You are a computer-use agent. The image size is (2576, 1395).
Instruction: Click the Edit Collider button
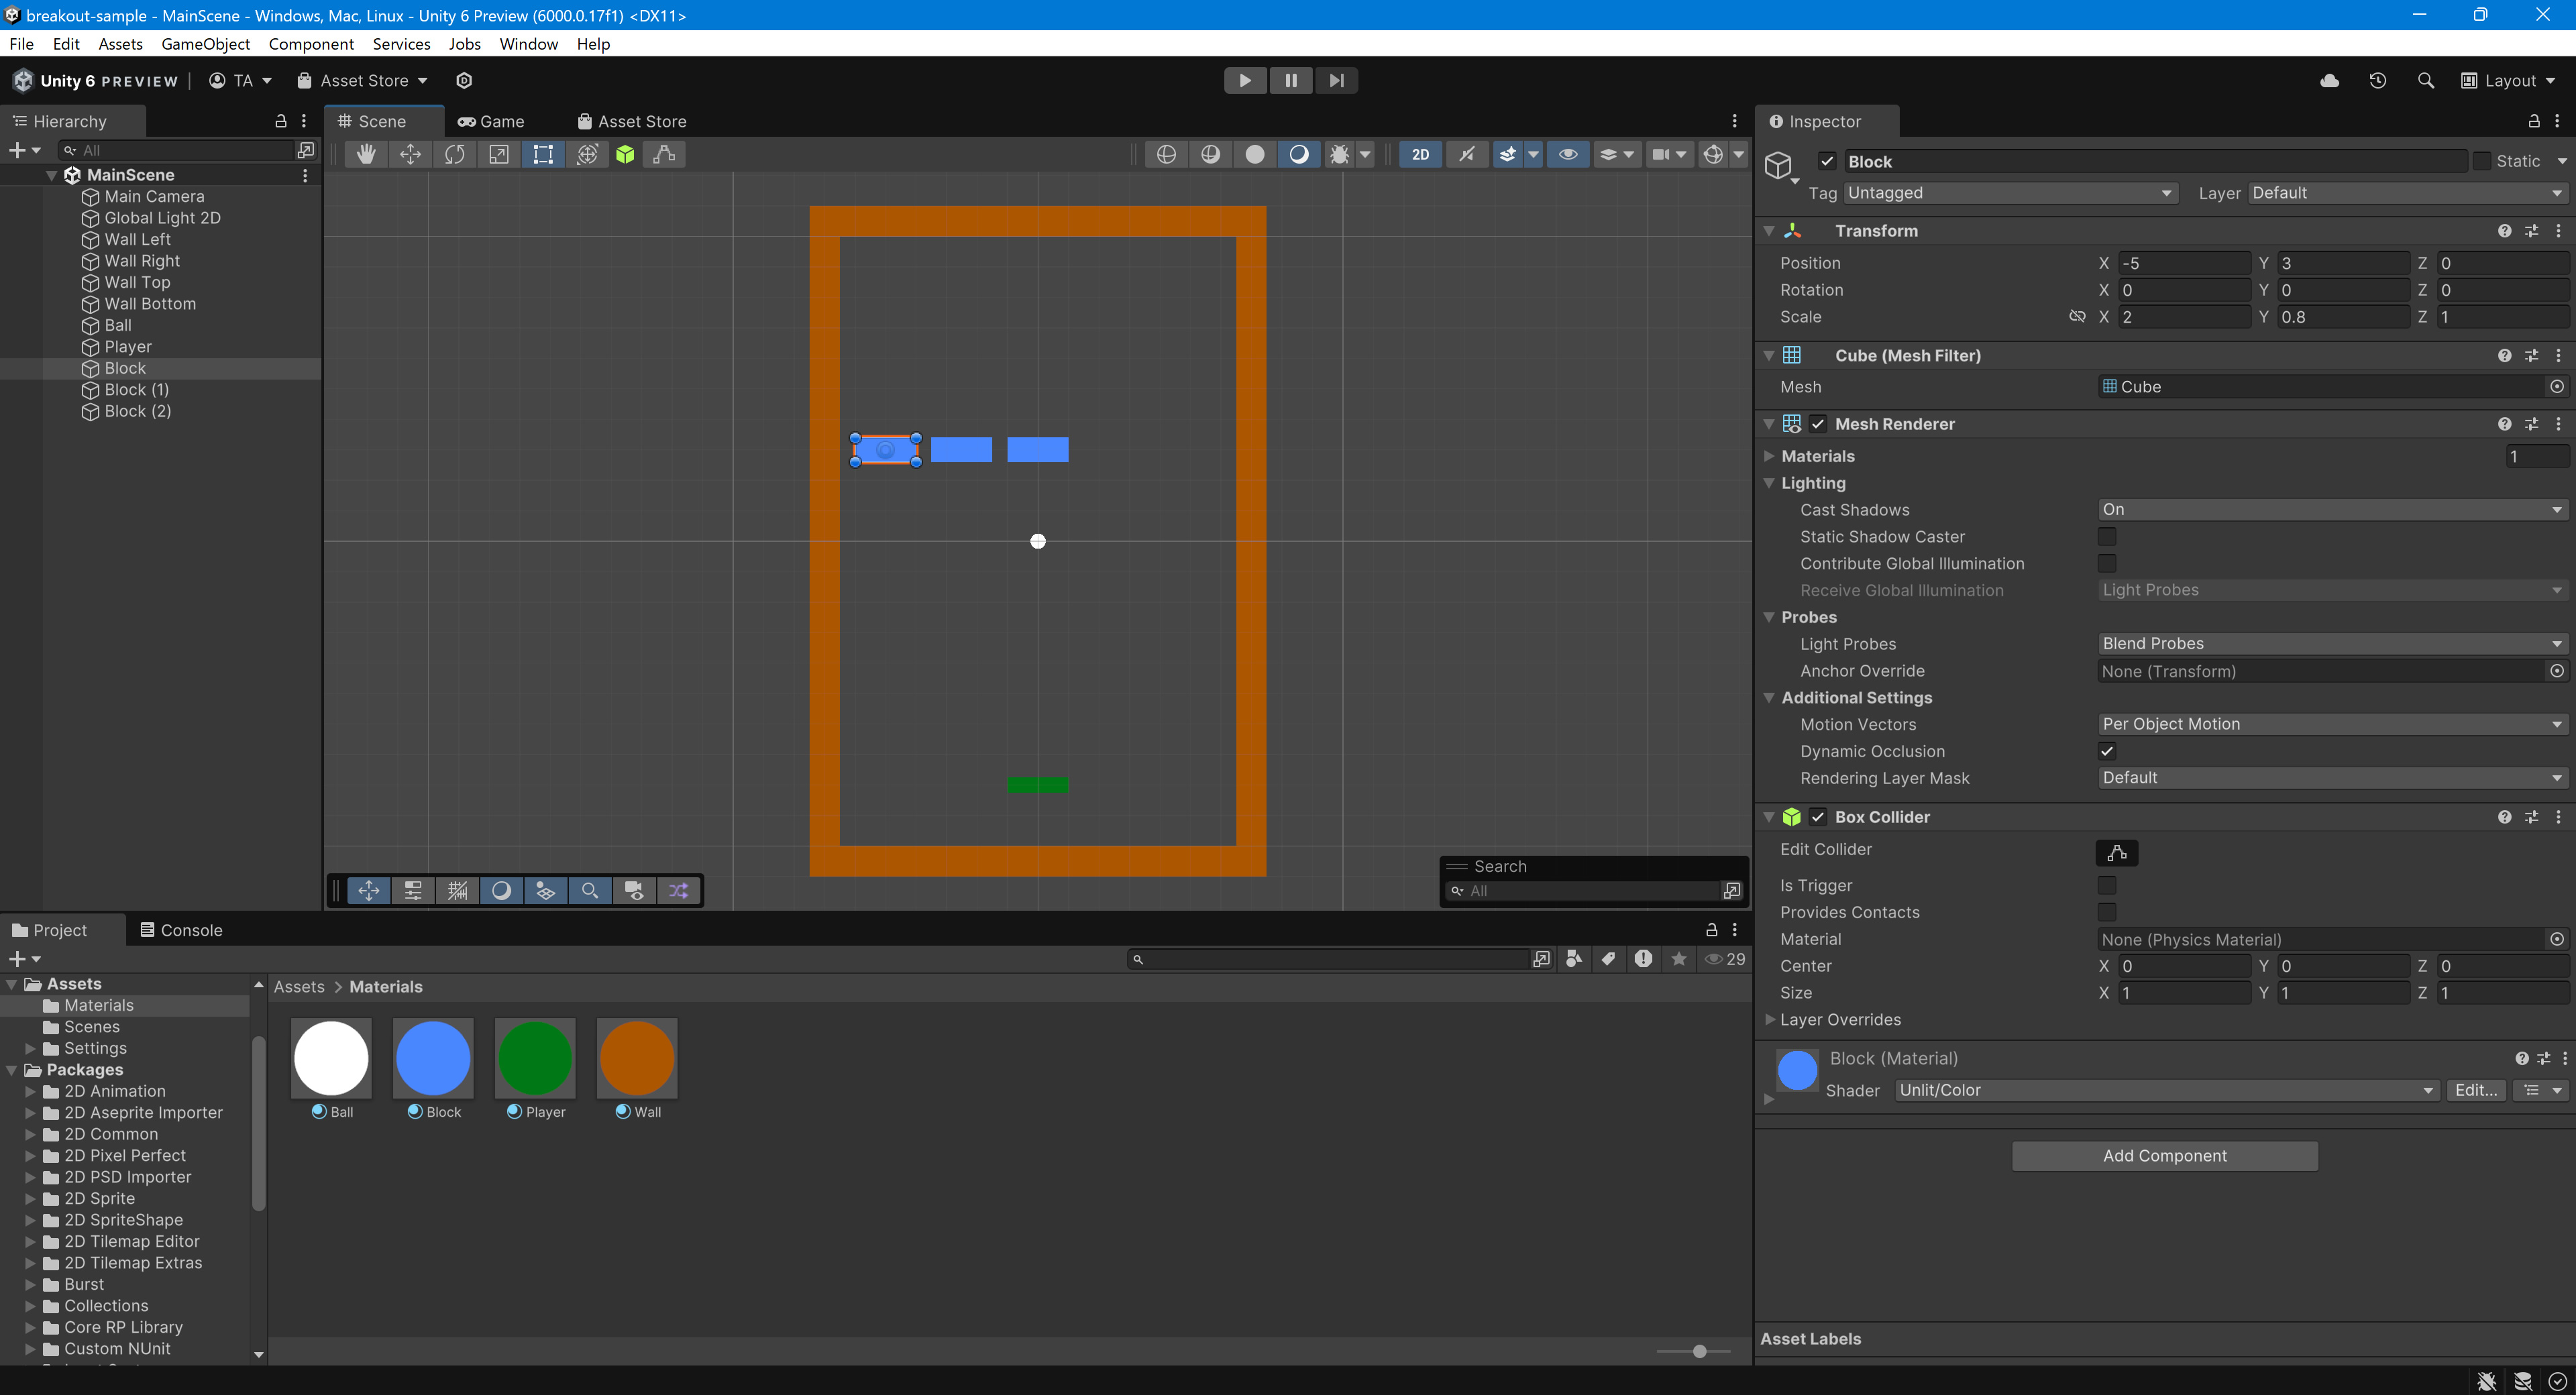[2117, 852]
